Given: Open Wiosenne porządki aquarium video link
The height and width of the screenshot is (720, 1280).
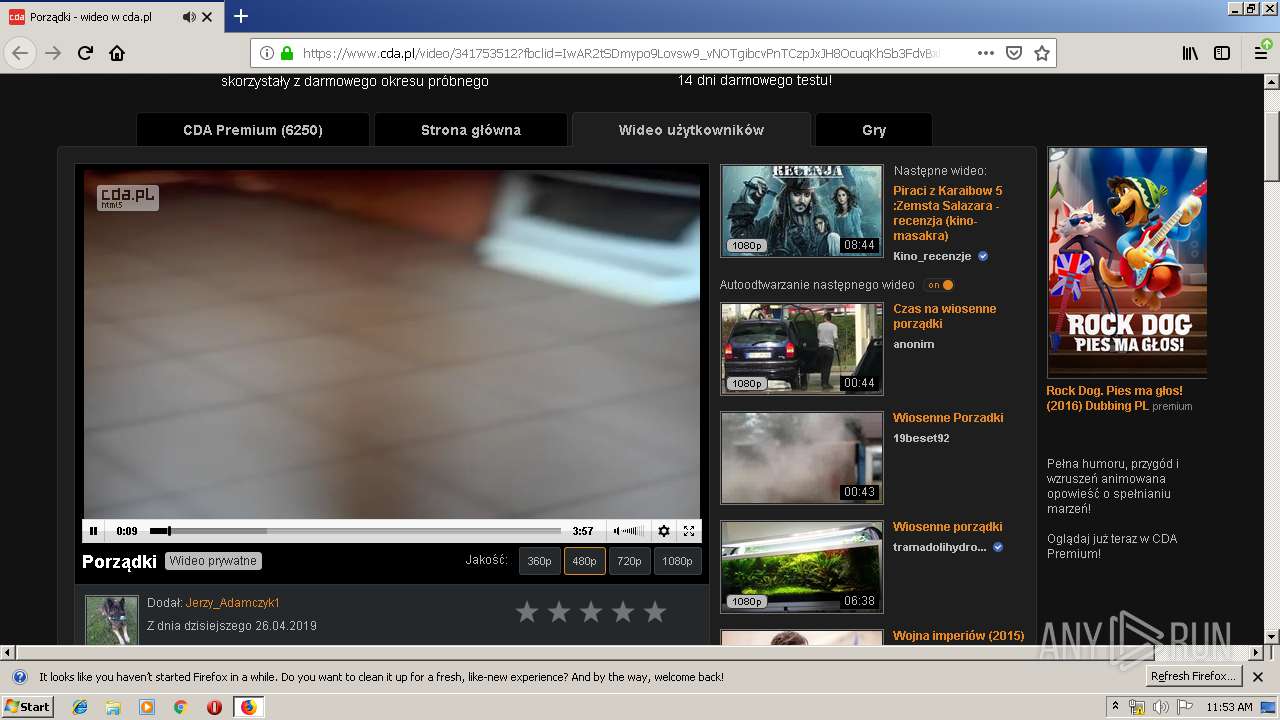Looking at the screenshot, I should [947, 527].
